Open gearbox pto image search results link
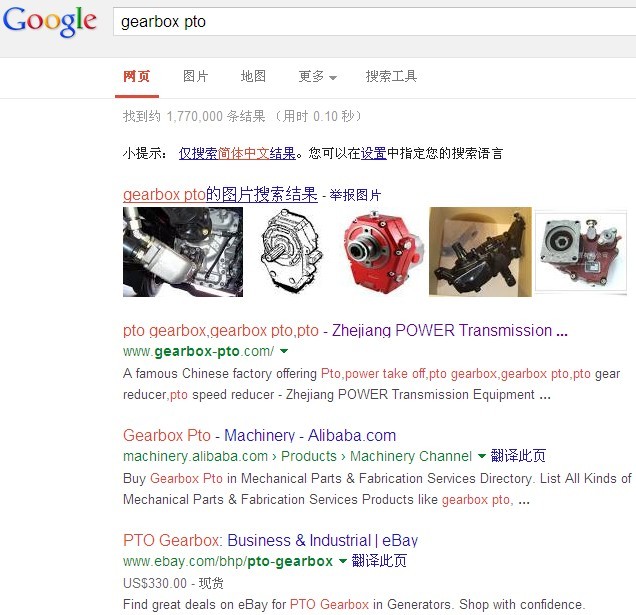The image size is (636, 615). (x=220, y=194)
